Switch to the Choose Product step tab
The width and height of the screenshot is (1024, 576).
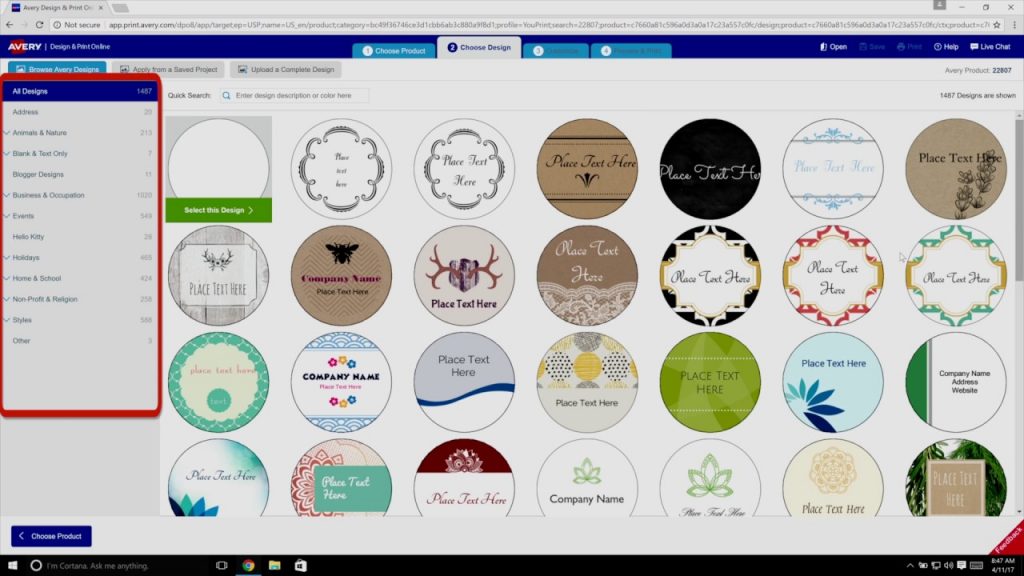tap(394, 49)
